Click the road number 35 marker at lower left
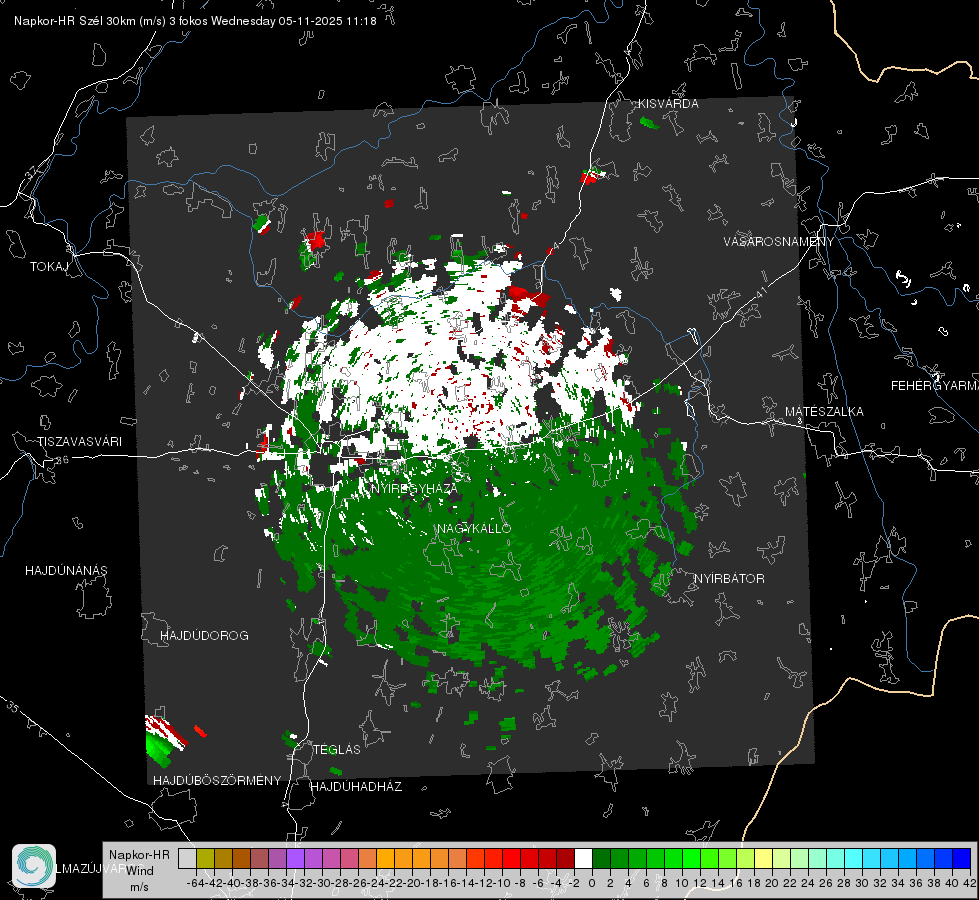This screenshot has height=900, width=979. [x=13, y=706]
